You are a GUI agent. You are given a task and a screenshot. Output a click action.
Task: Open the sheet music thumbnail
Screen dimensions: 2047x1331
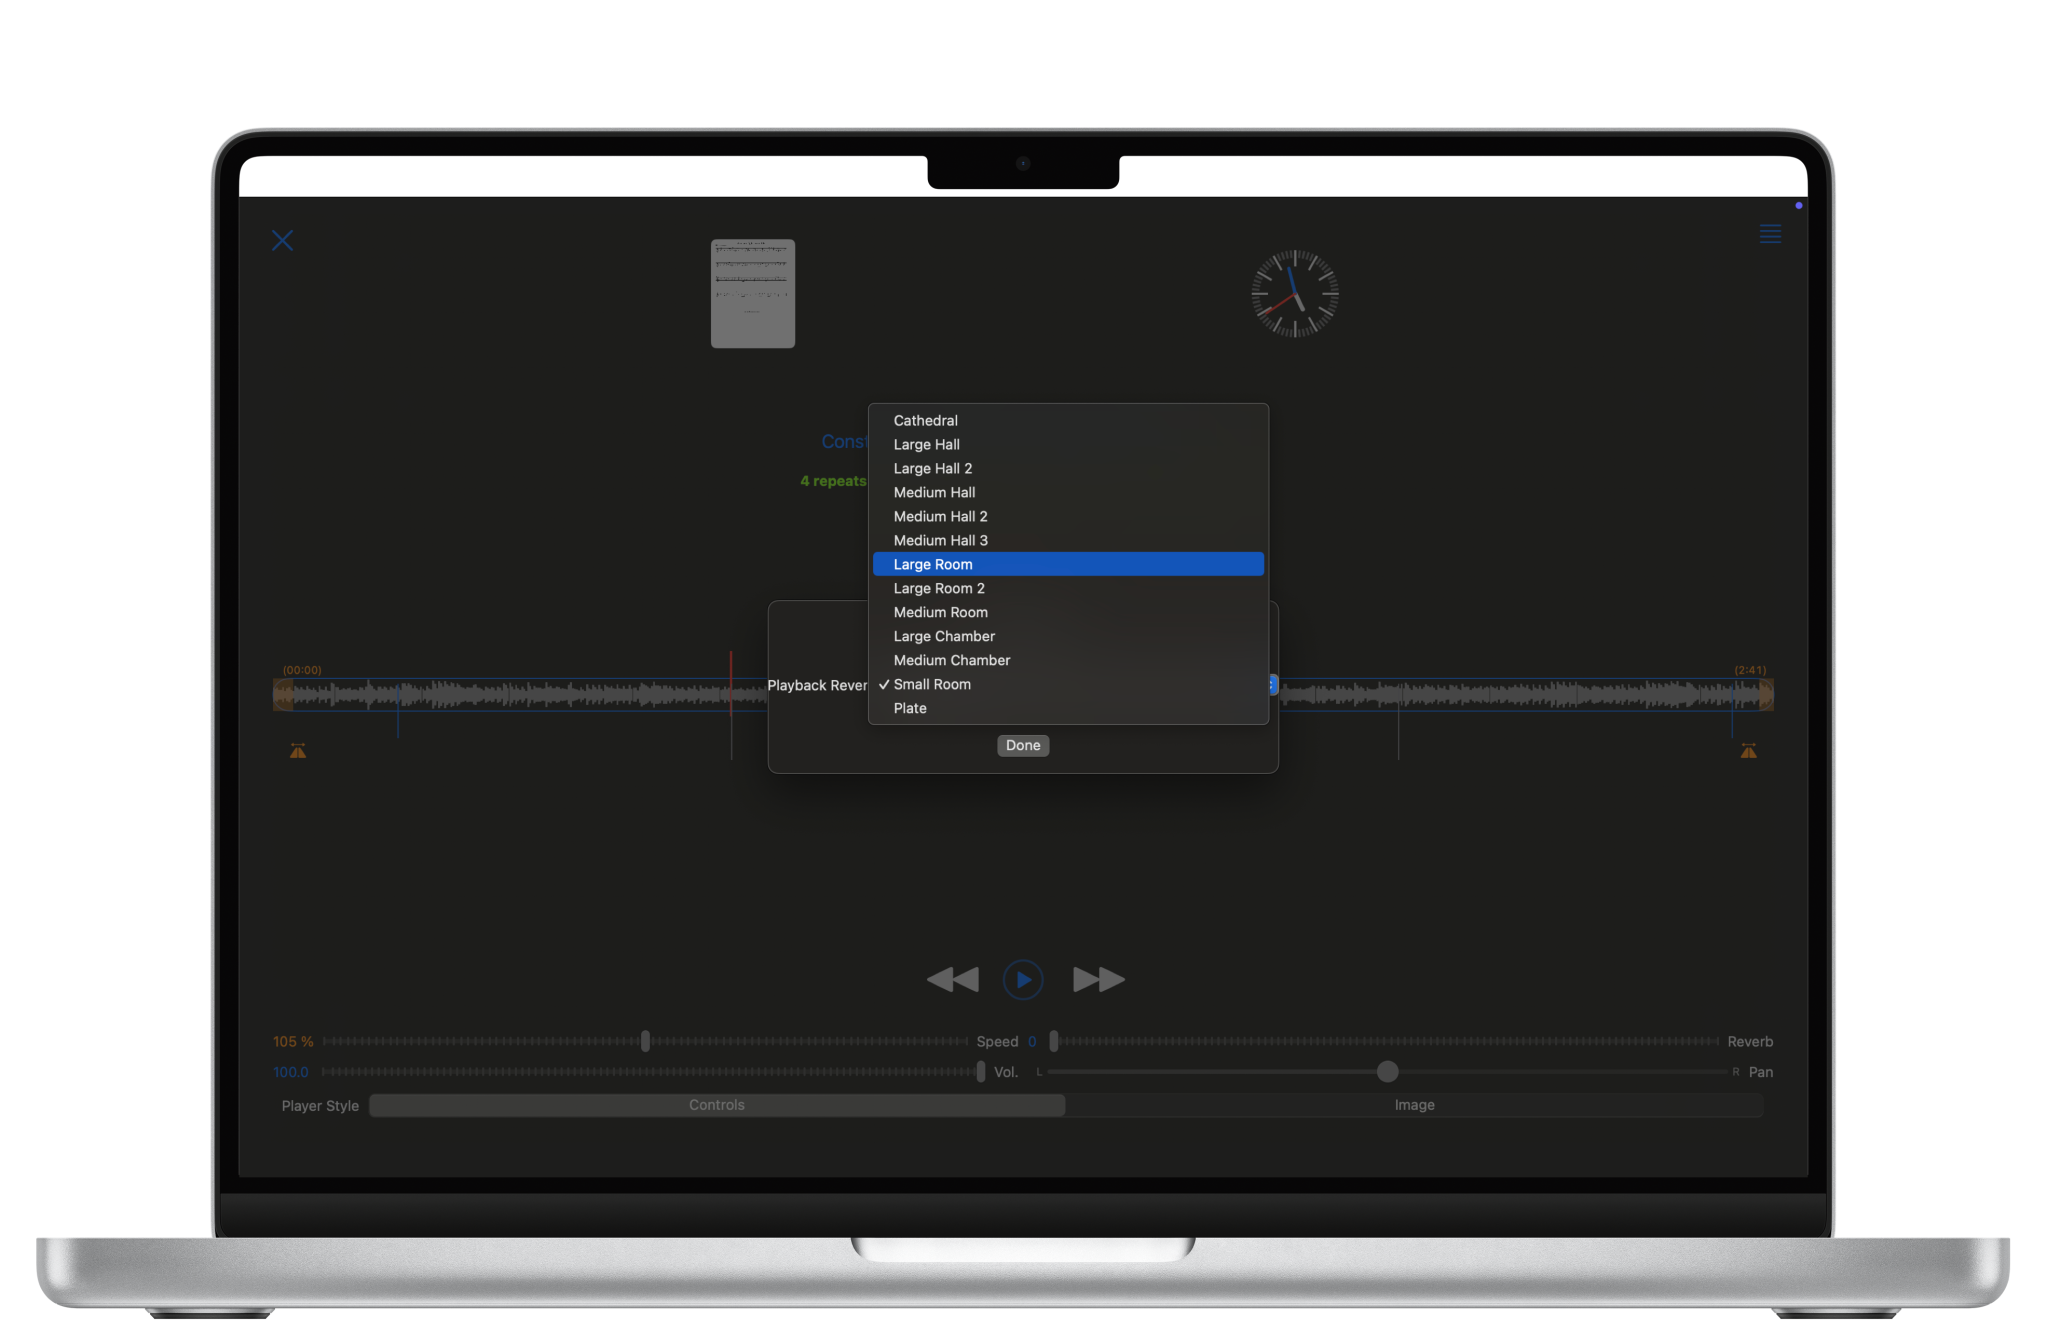tap(752, 293)
